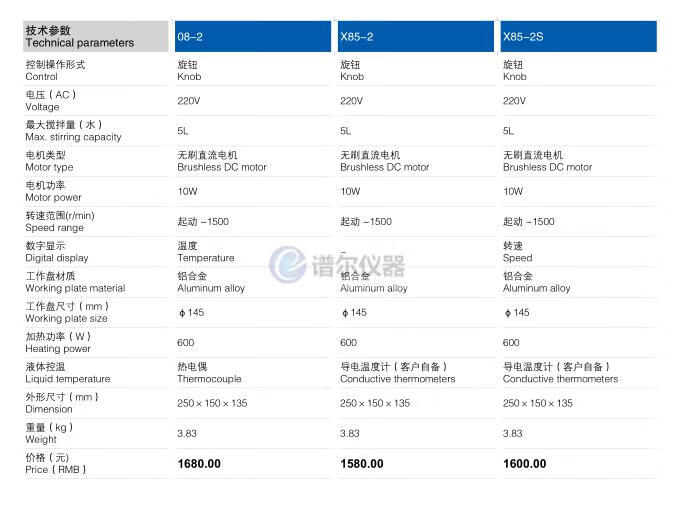The image size is (673, 530).
Task: Click 220V in the X85-2S column
Action: [x=514, y=101]
